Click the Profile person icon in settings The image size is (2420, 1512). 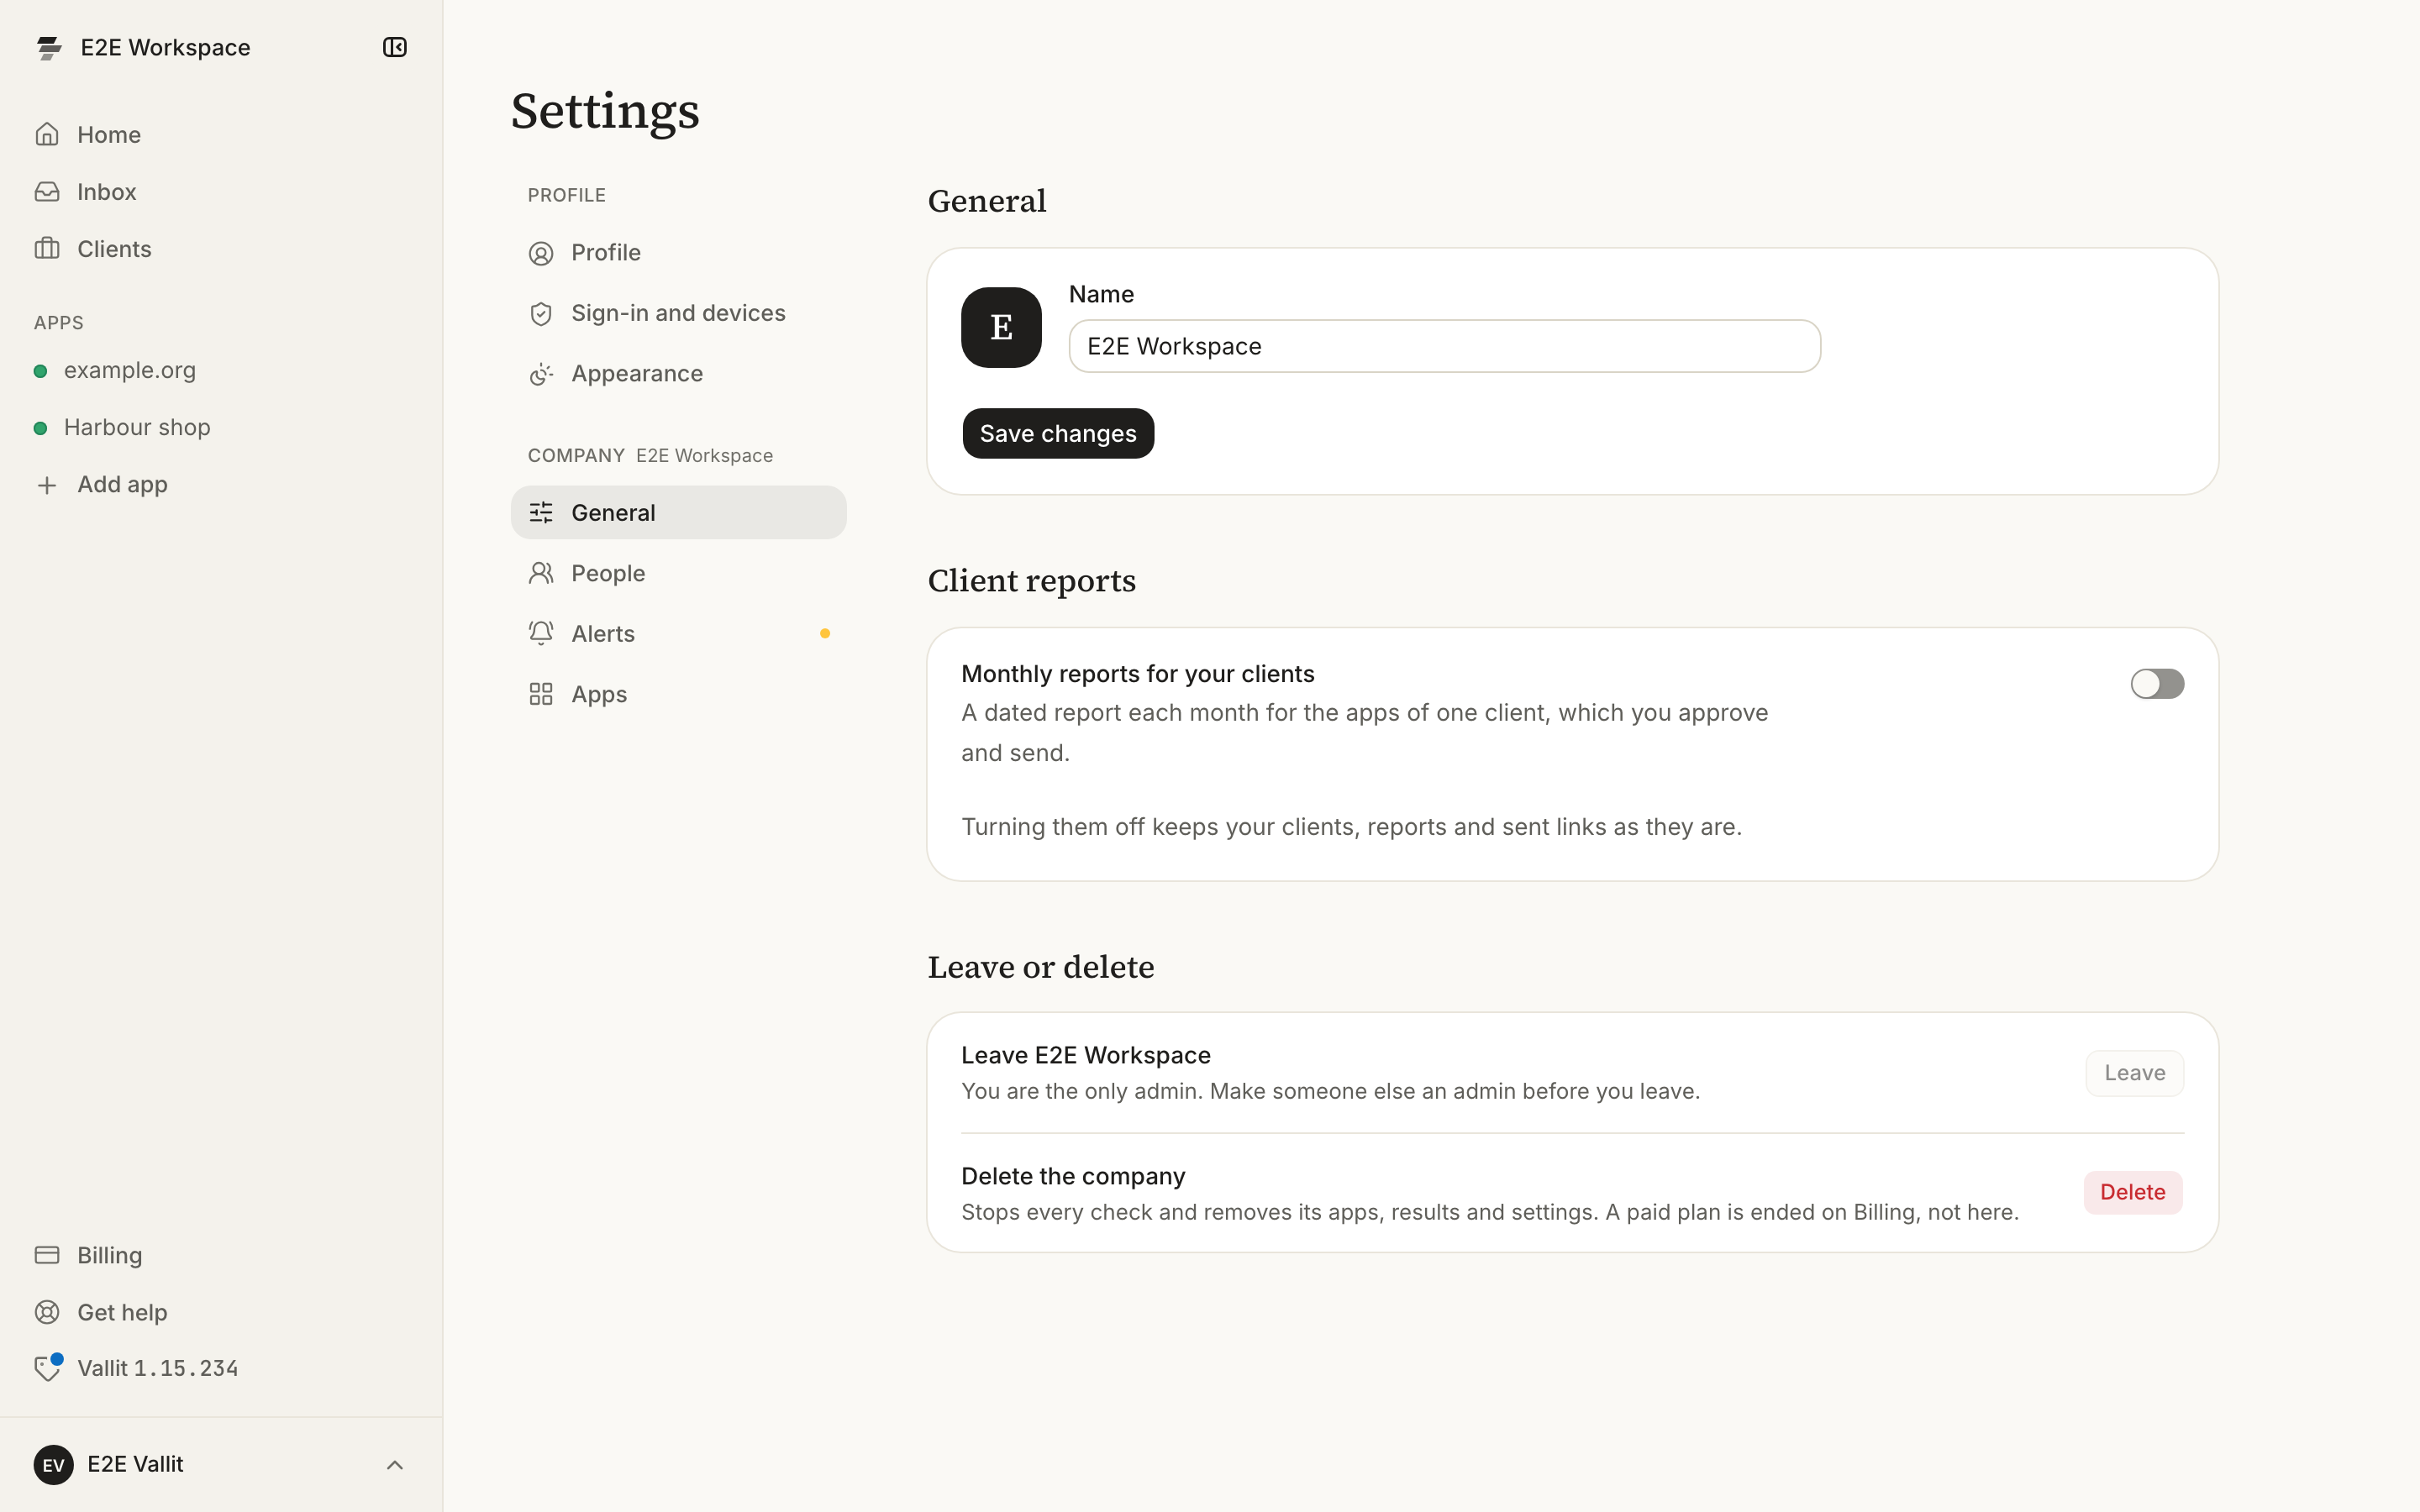[541, 253]
